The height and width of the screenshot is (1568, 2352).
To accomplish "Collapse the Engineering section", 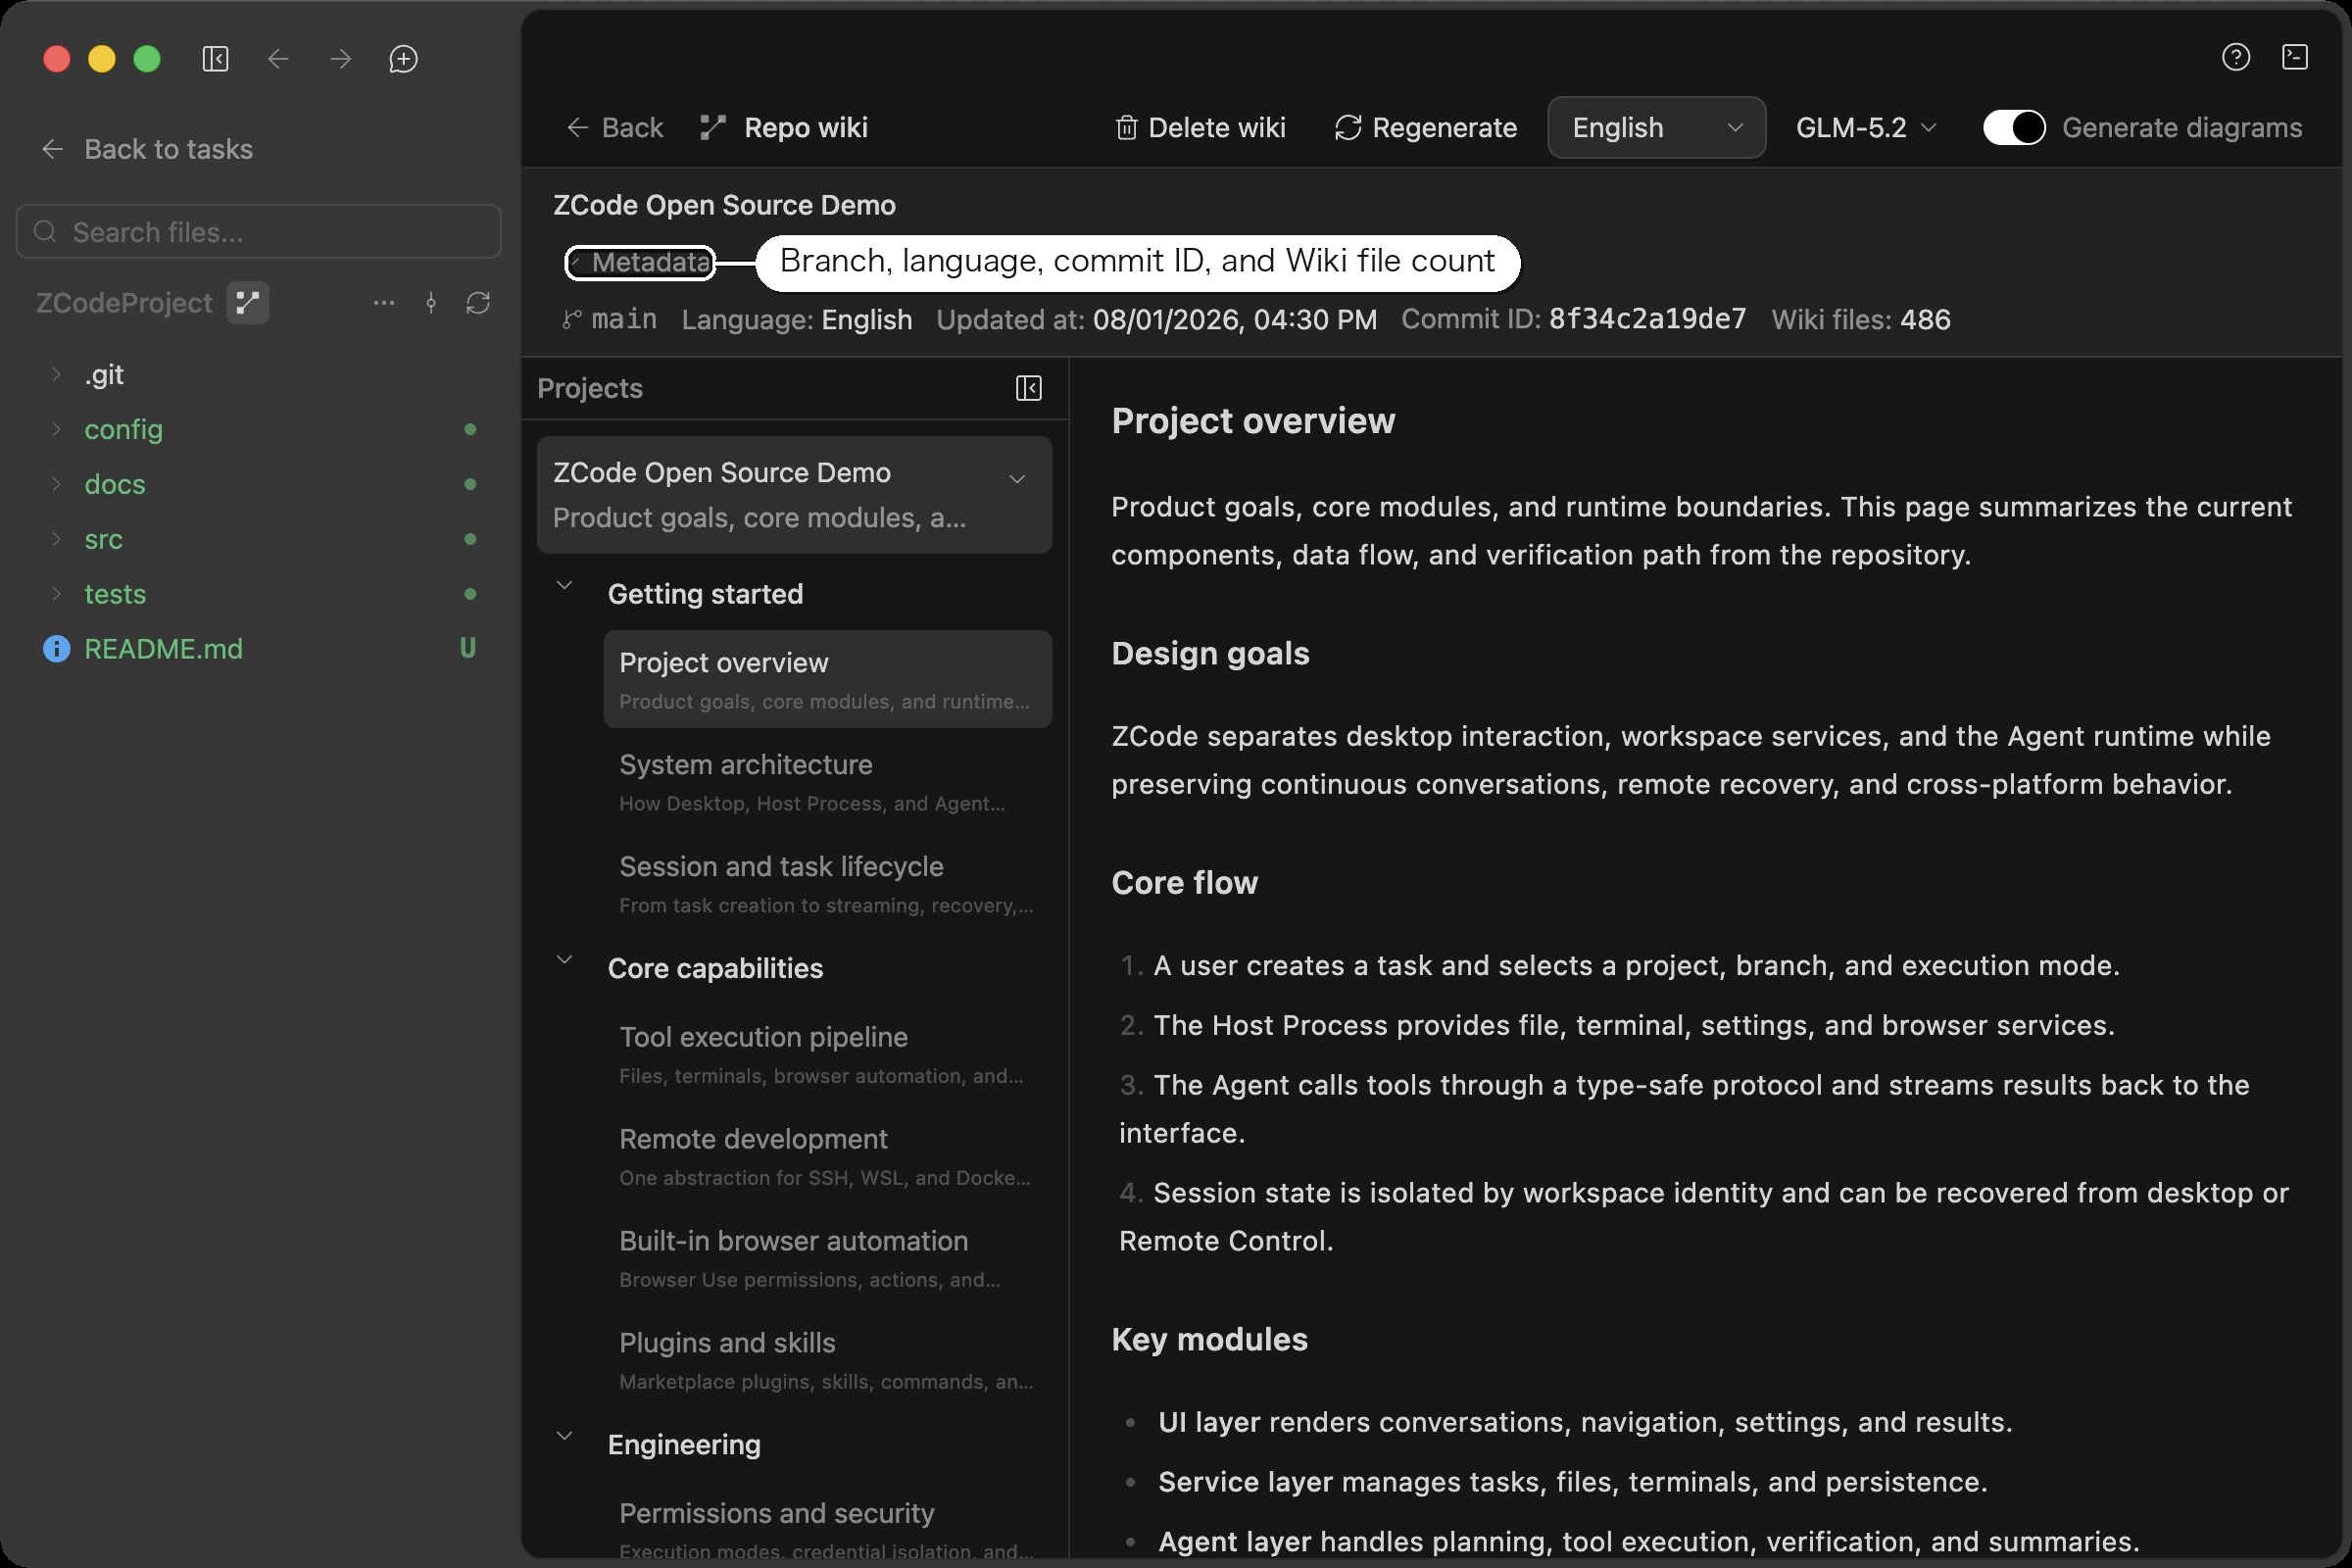I will [x=564, y=1436].
